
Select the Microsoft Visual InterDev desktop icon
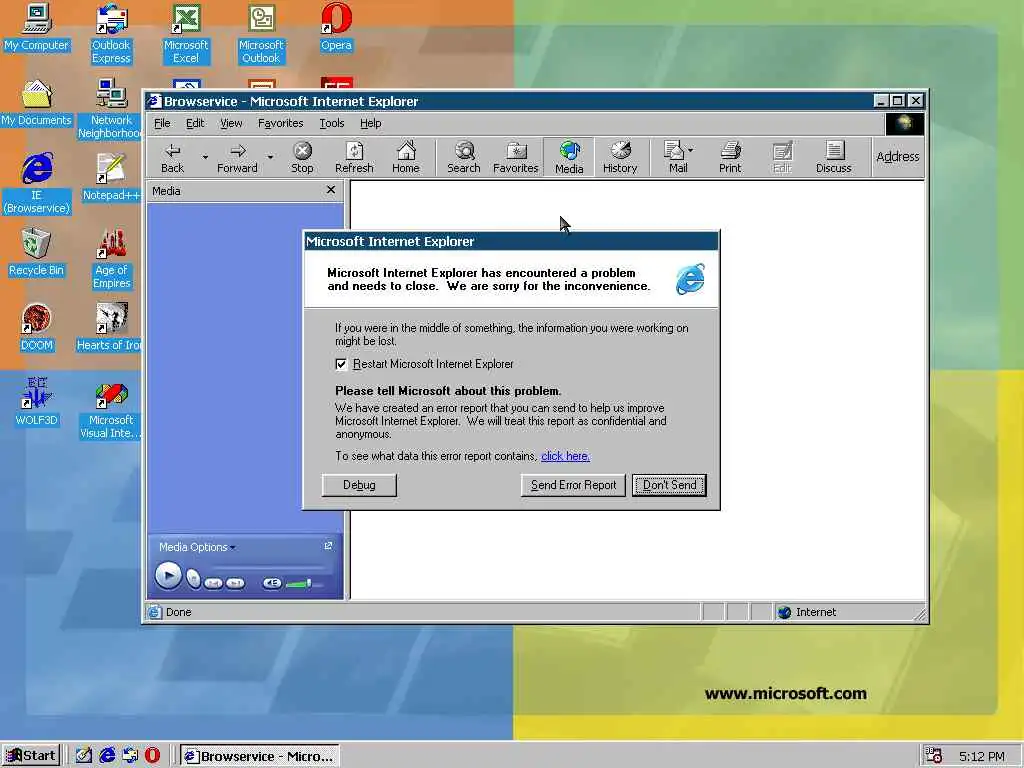click(x=111, y=411)
